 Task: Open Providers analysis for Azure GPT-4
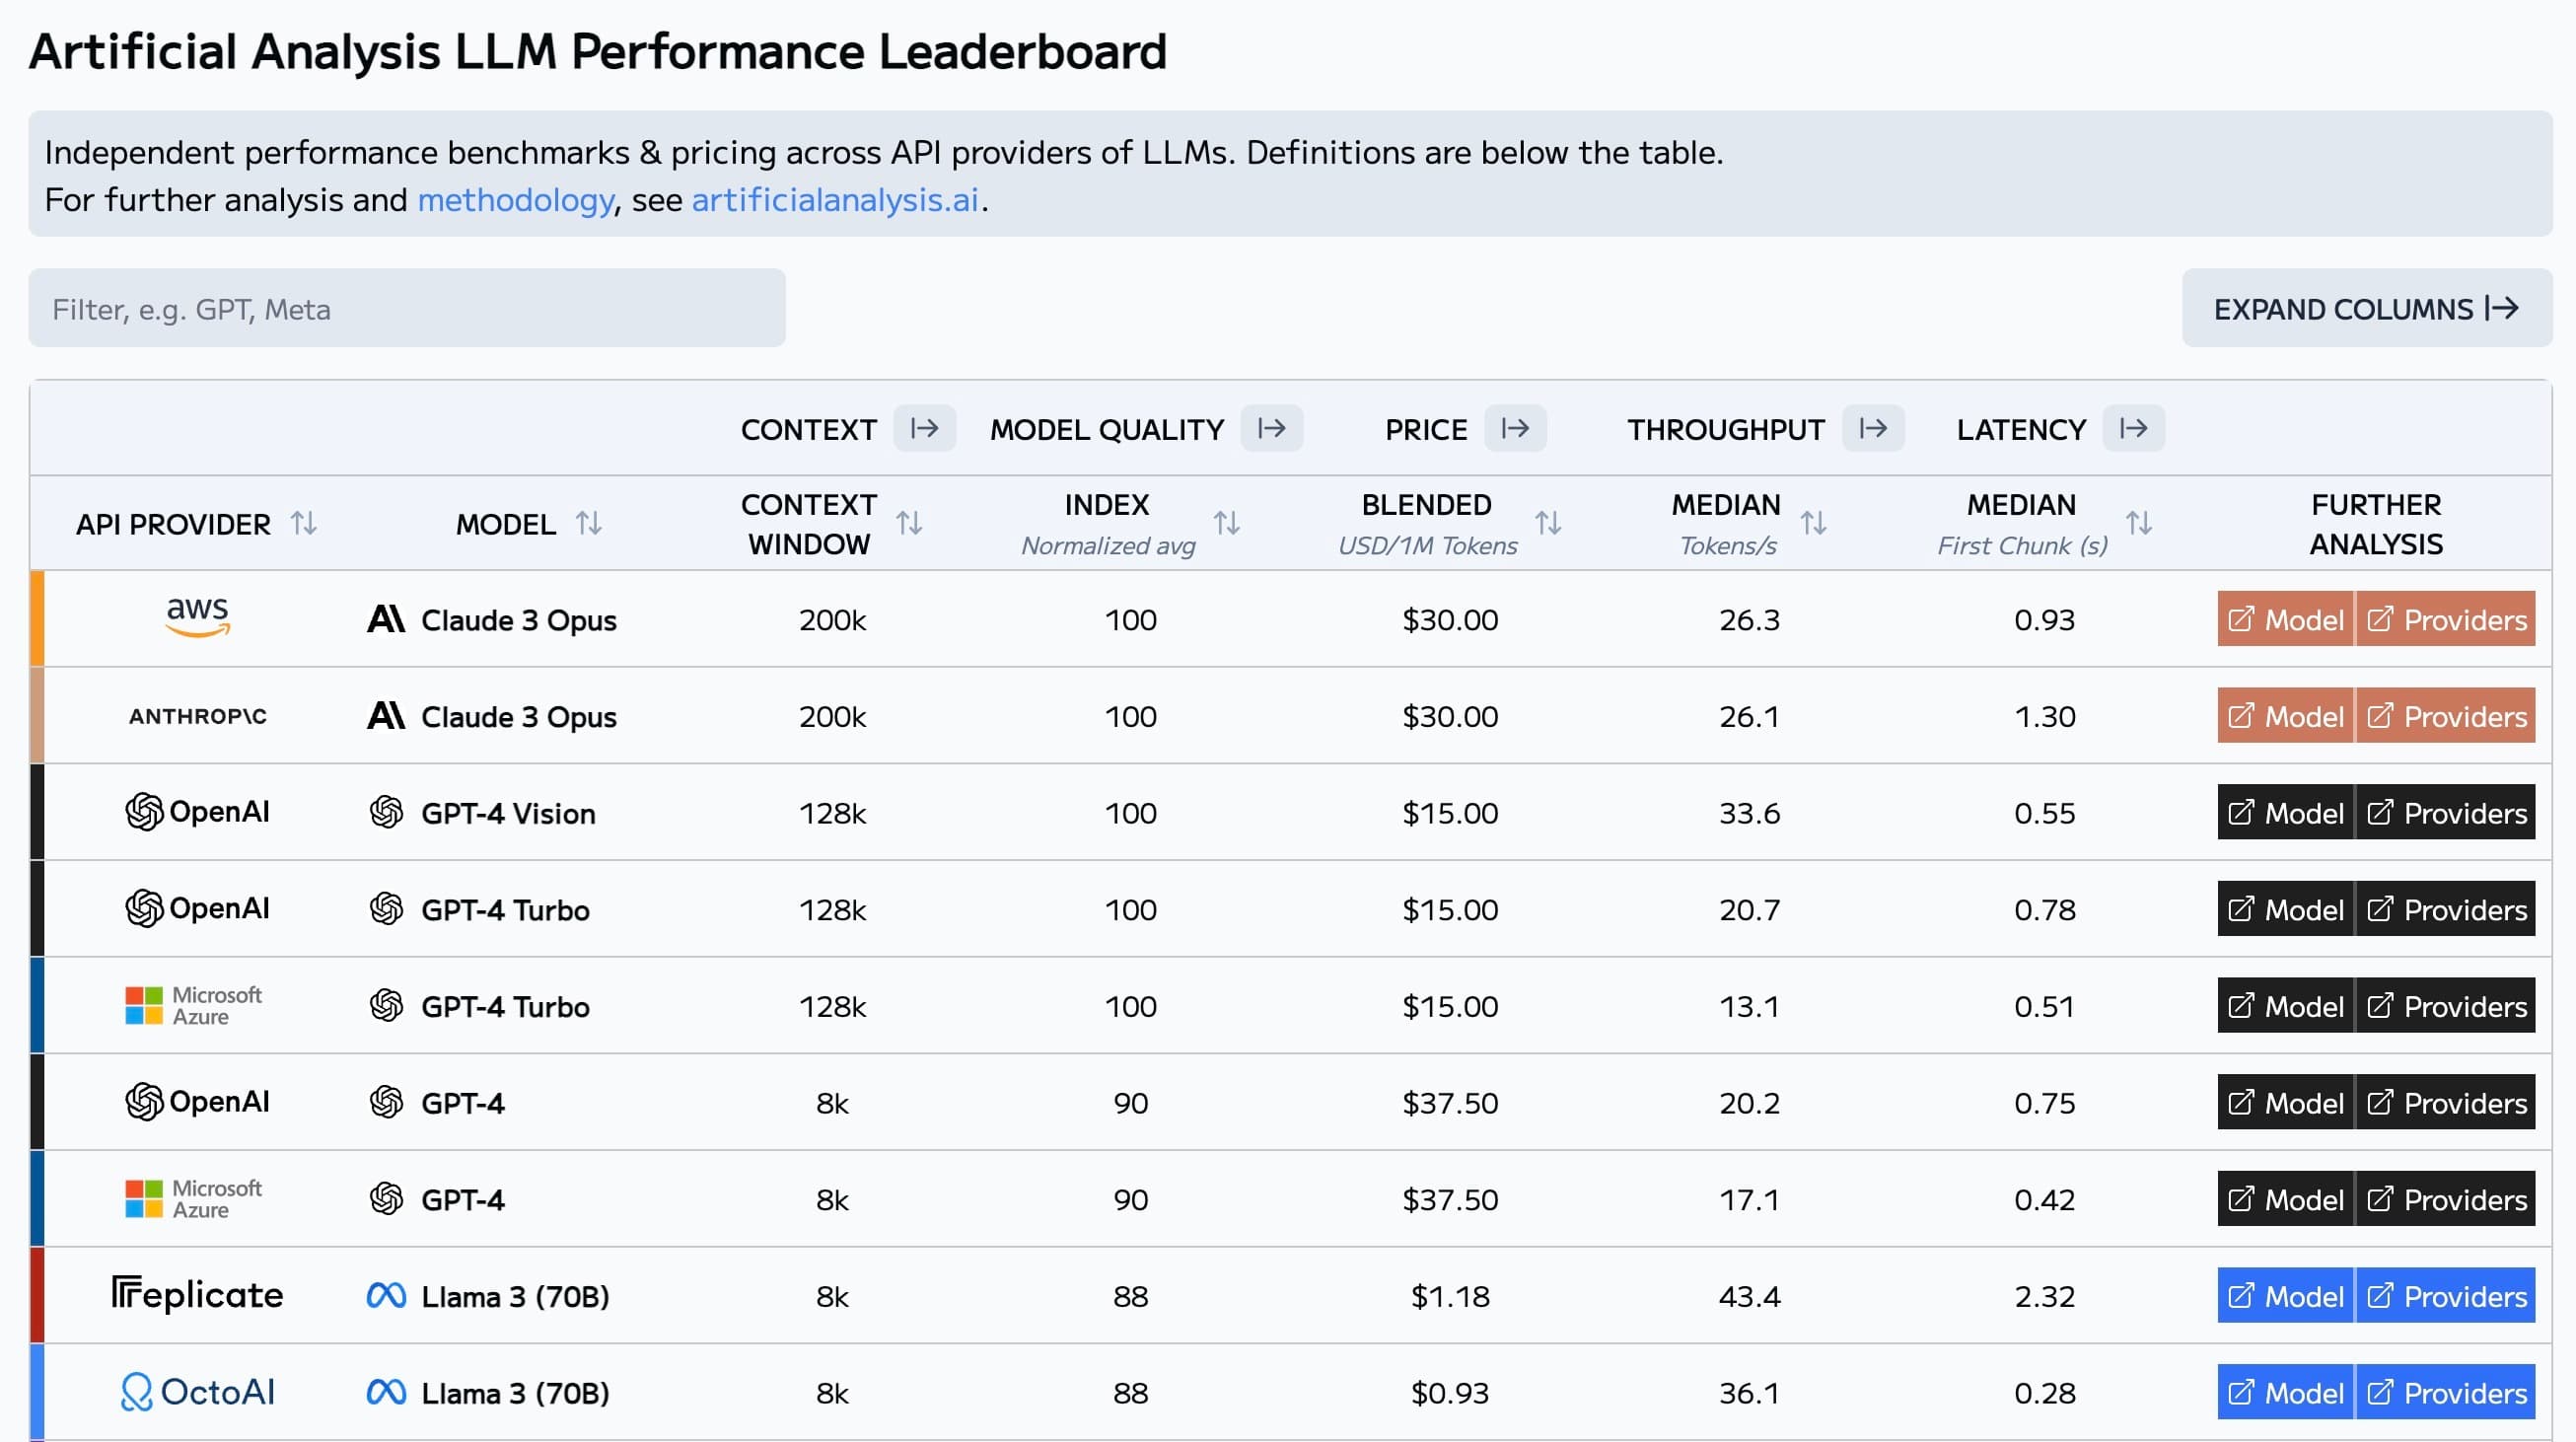point(2446,1199)
